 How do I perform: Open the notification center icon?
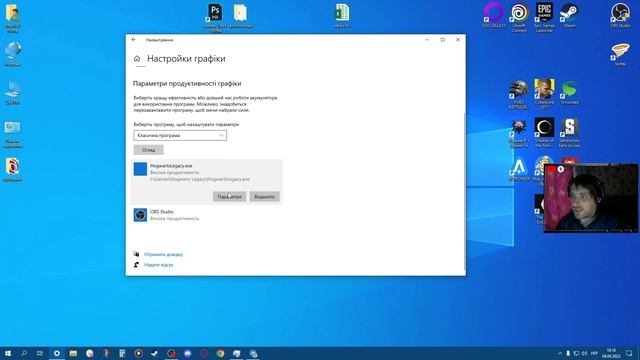pyautogui.click(x=629, y=353)
